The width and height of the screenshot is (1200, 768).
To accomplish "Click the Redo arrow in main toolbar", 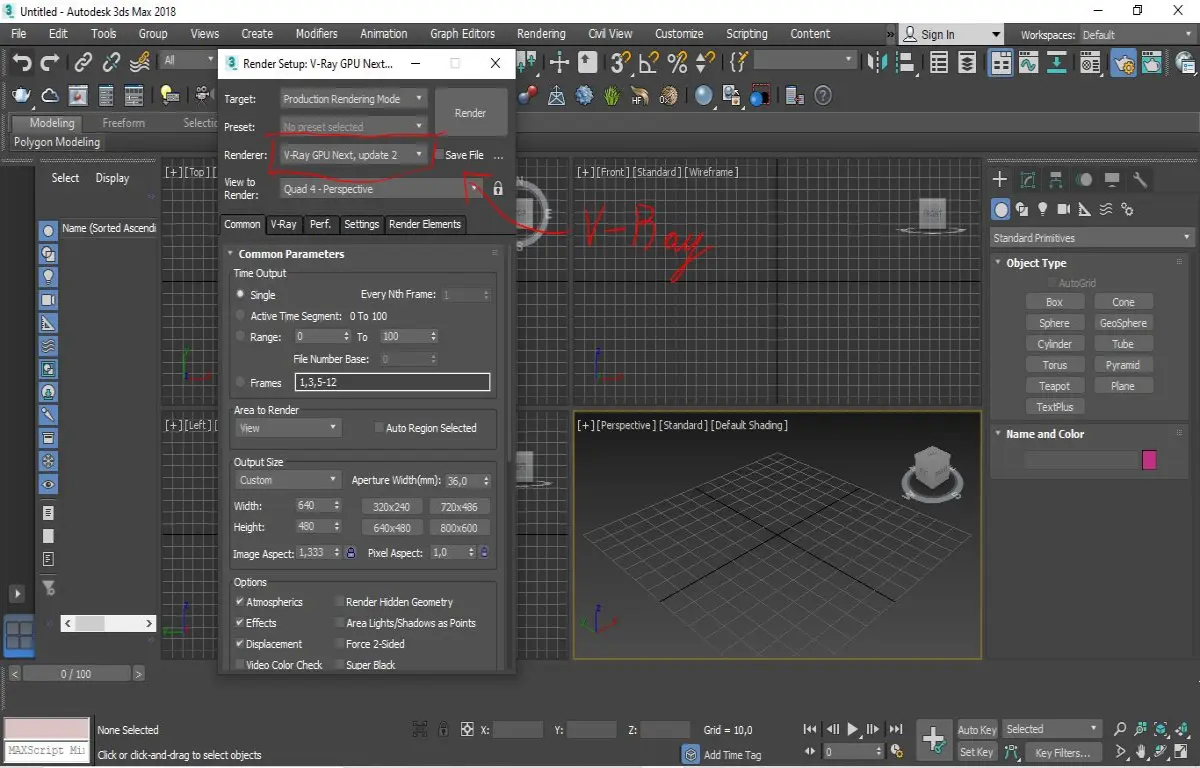I will coord(49,62).
